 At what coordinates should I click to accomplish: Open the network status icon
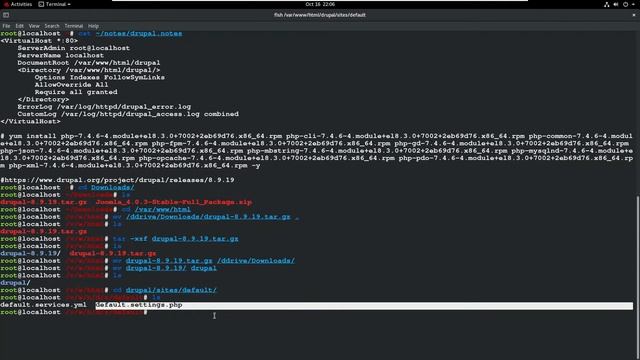(x=607, y=4)
